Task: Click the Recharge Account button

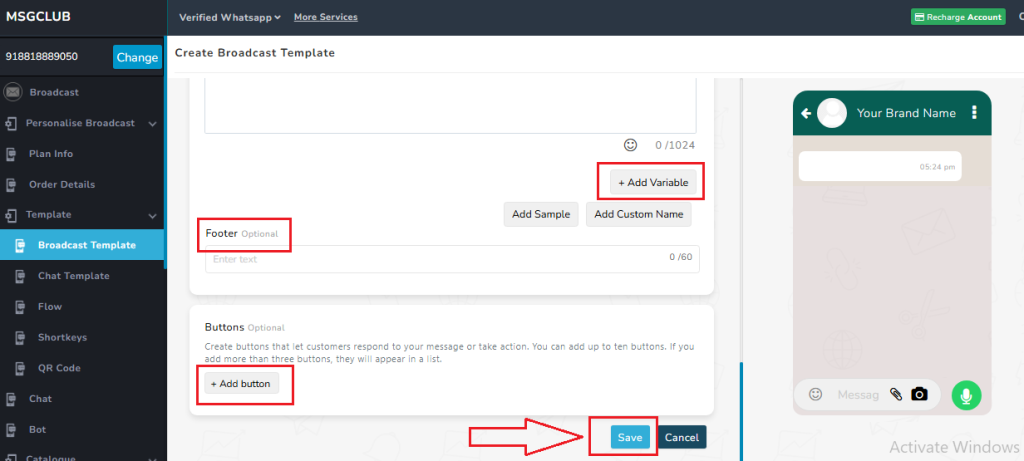Action: coord(957,17)
